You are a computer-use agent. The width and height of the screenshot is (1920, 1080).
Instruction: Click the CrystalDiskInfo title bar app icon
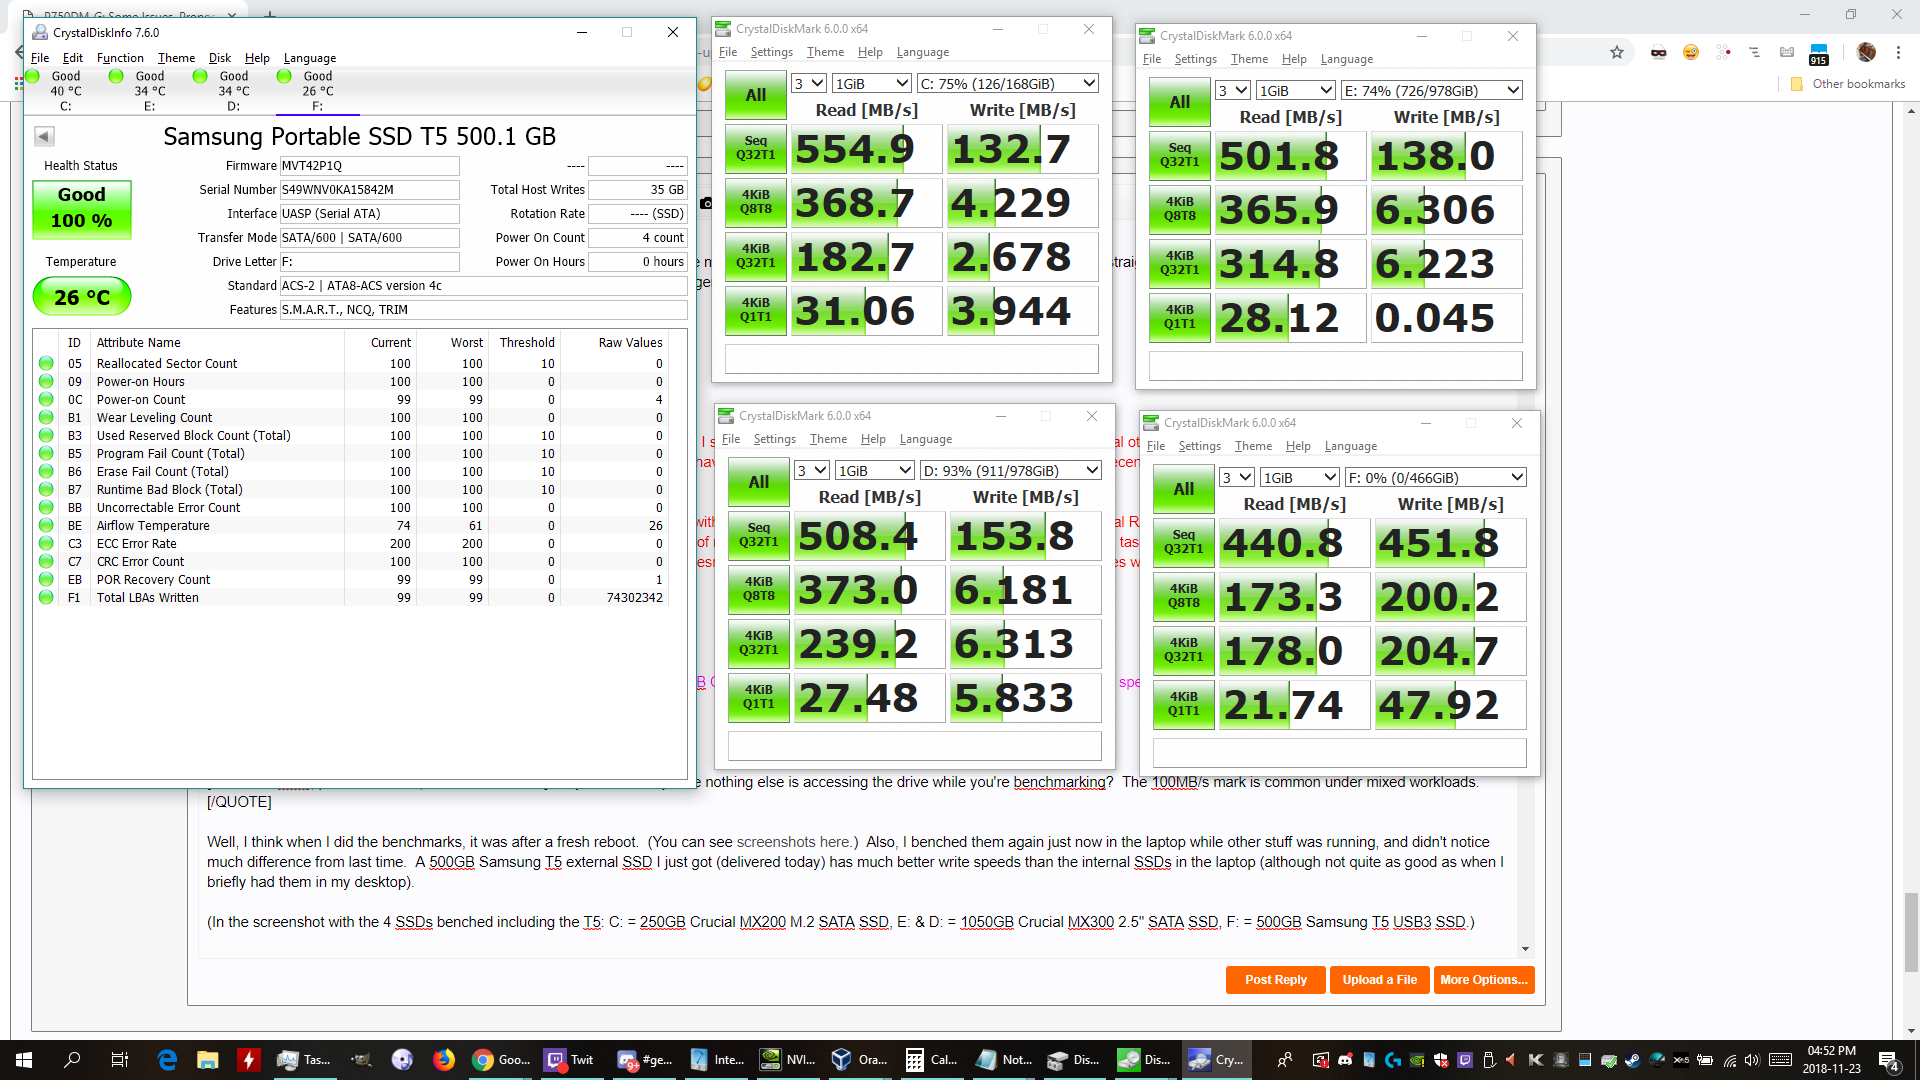[39, 33]
